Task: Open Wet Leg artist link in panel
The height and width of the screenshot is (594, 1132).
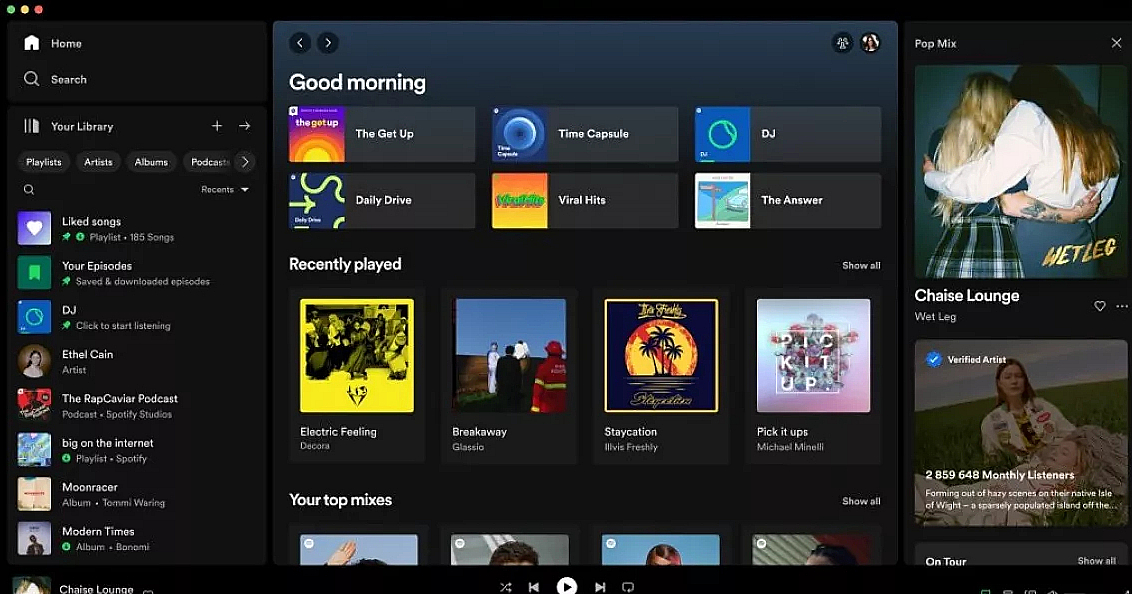Action: pos(935,316)
